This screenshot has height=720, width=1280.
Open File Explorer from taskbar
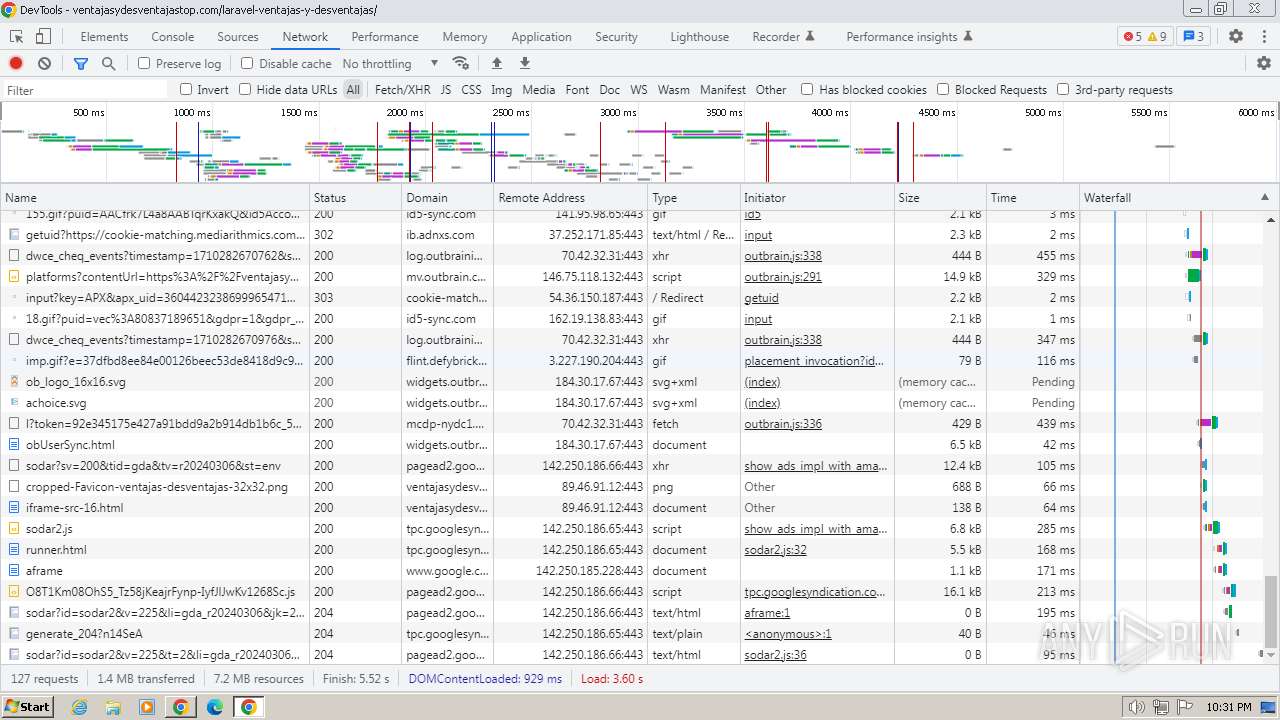tap(113, 707)
